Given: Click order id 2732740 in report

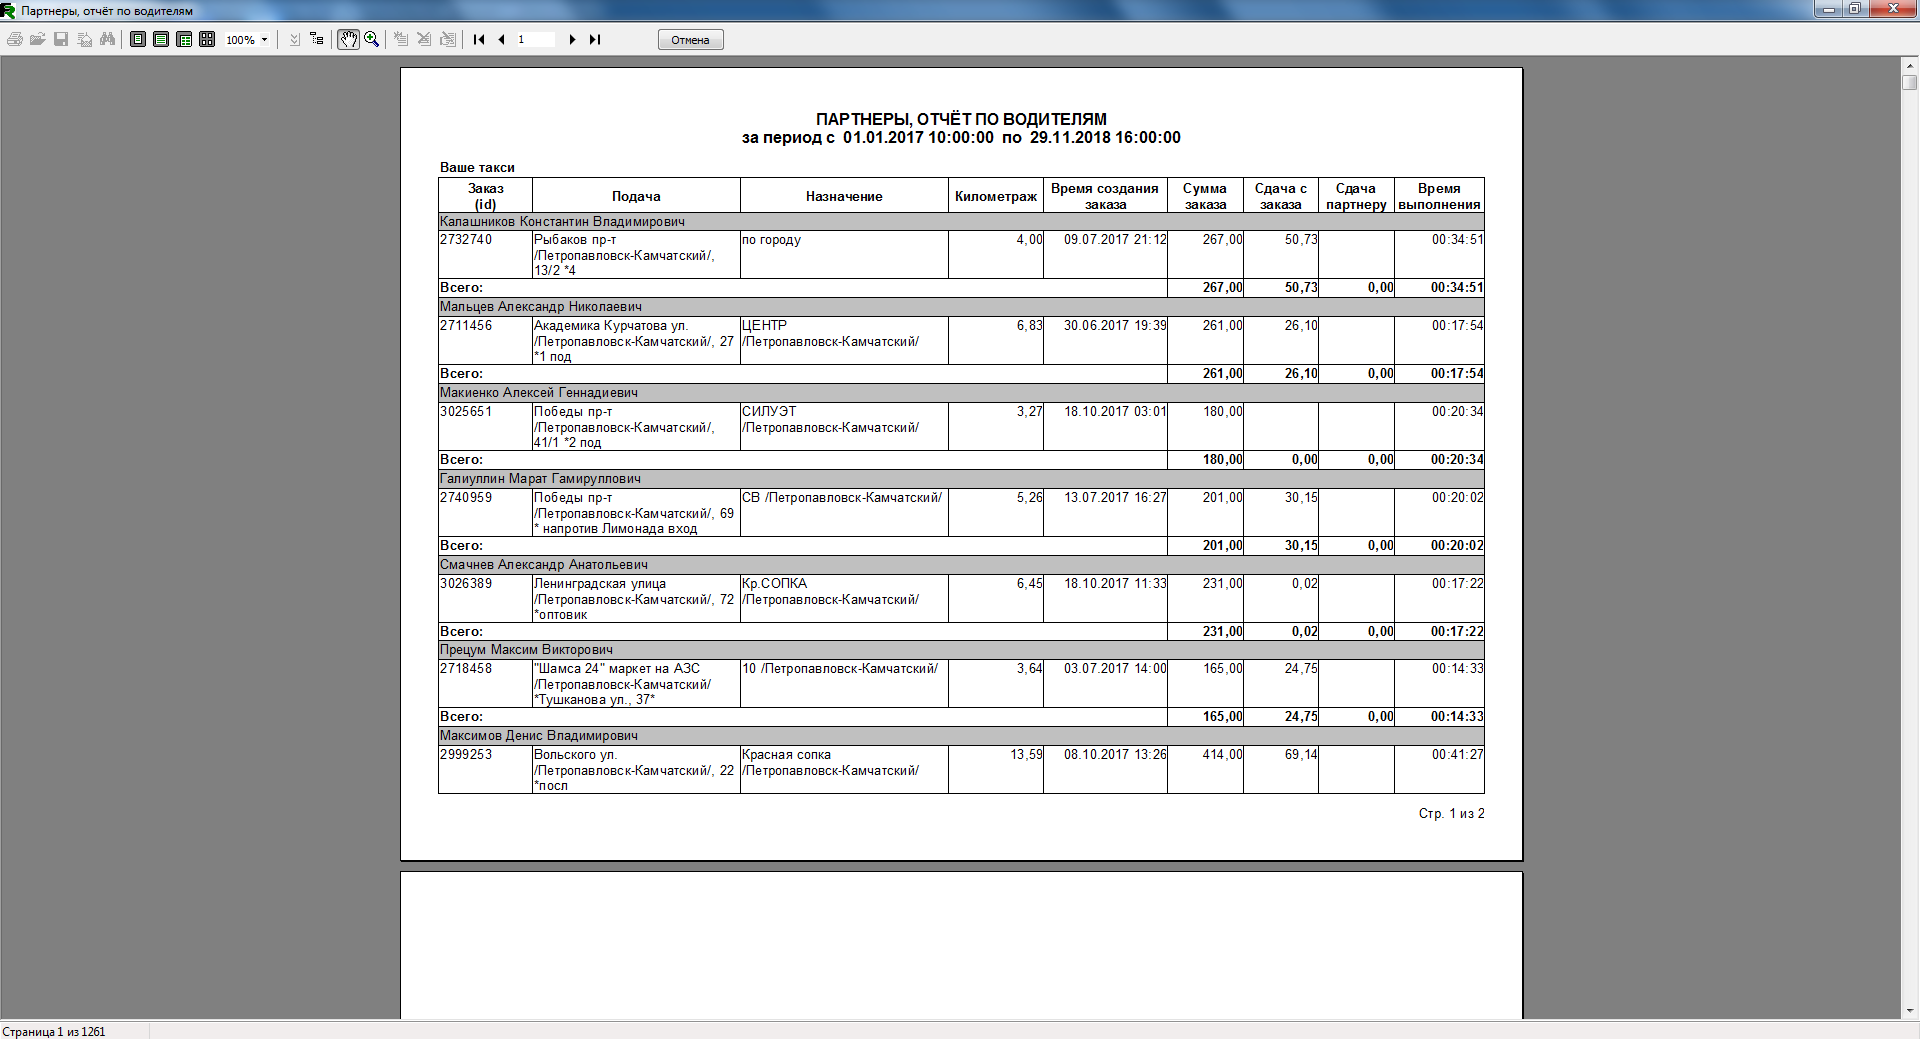Looking at the screenshot, I should [x=466, y=240].
